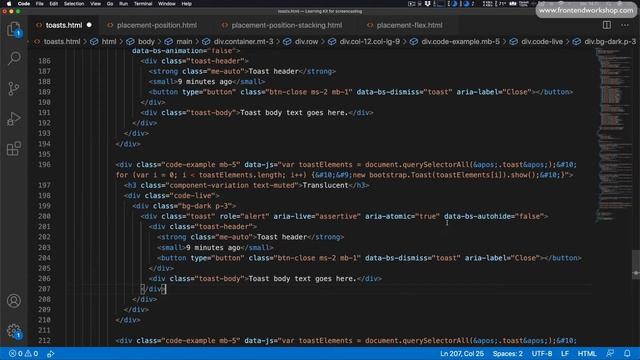This screenshot has width=640, height=360.
Task: Click the div.code-example.mb-5 breadcrumb
Action: tap(460, 41)
